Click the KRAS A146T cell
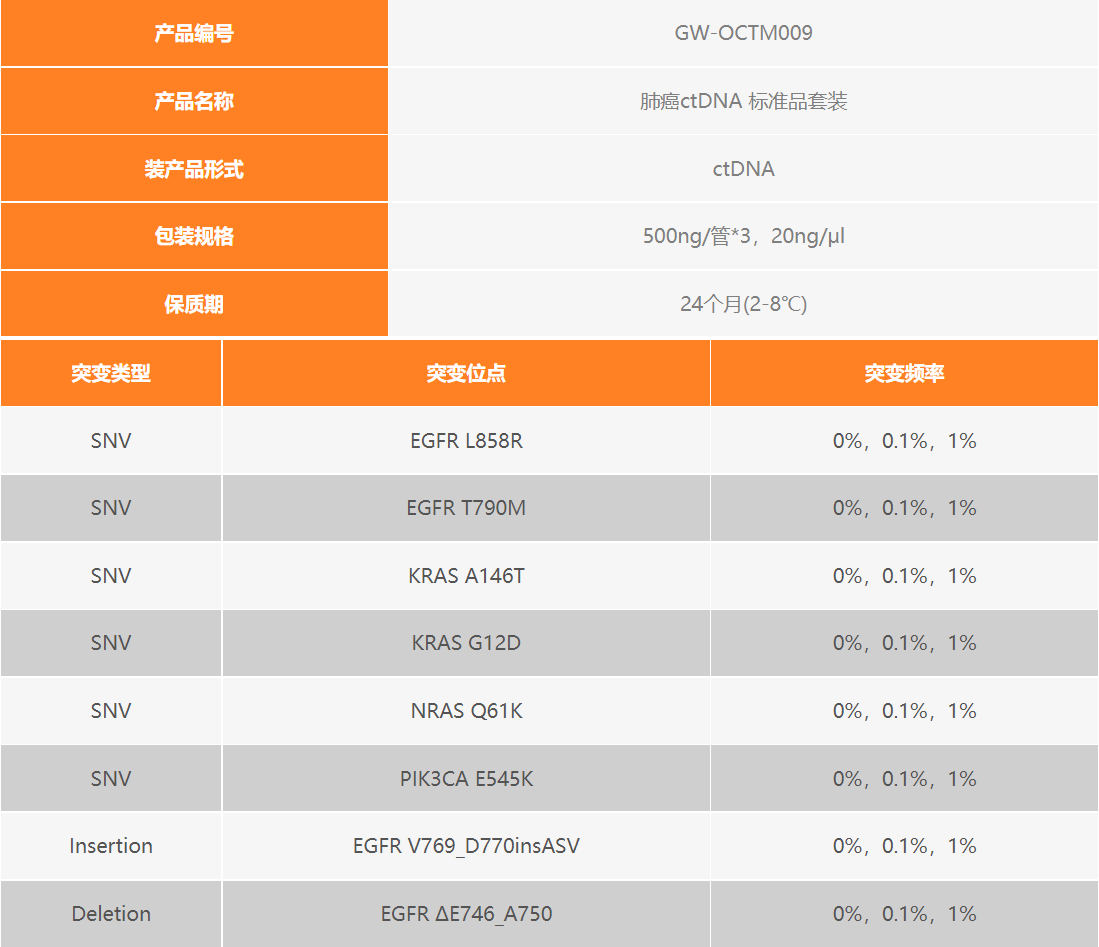1099x947 pixels. (466, 575)
